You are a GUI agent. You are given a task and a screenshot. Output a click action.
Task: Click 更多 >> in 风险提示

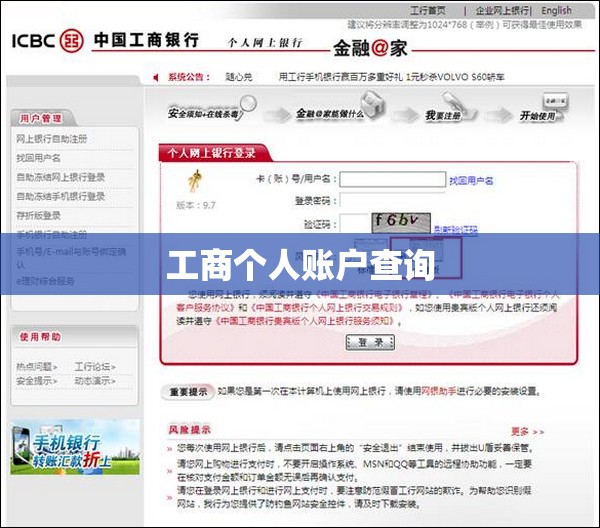(527, 432)
